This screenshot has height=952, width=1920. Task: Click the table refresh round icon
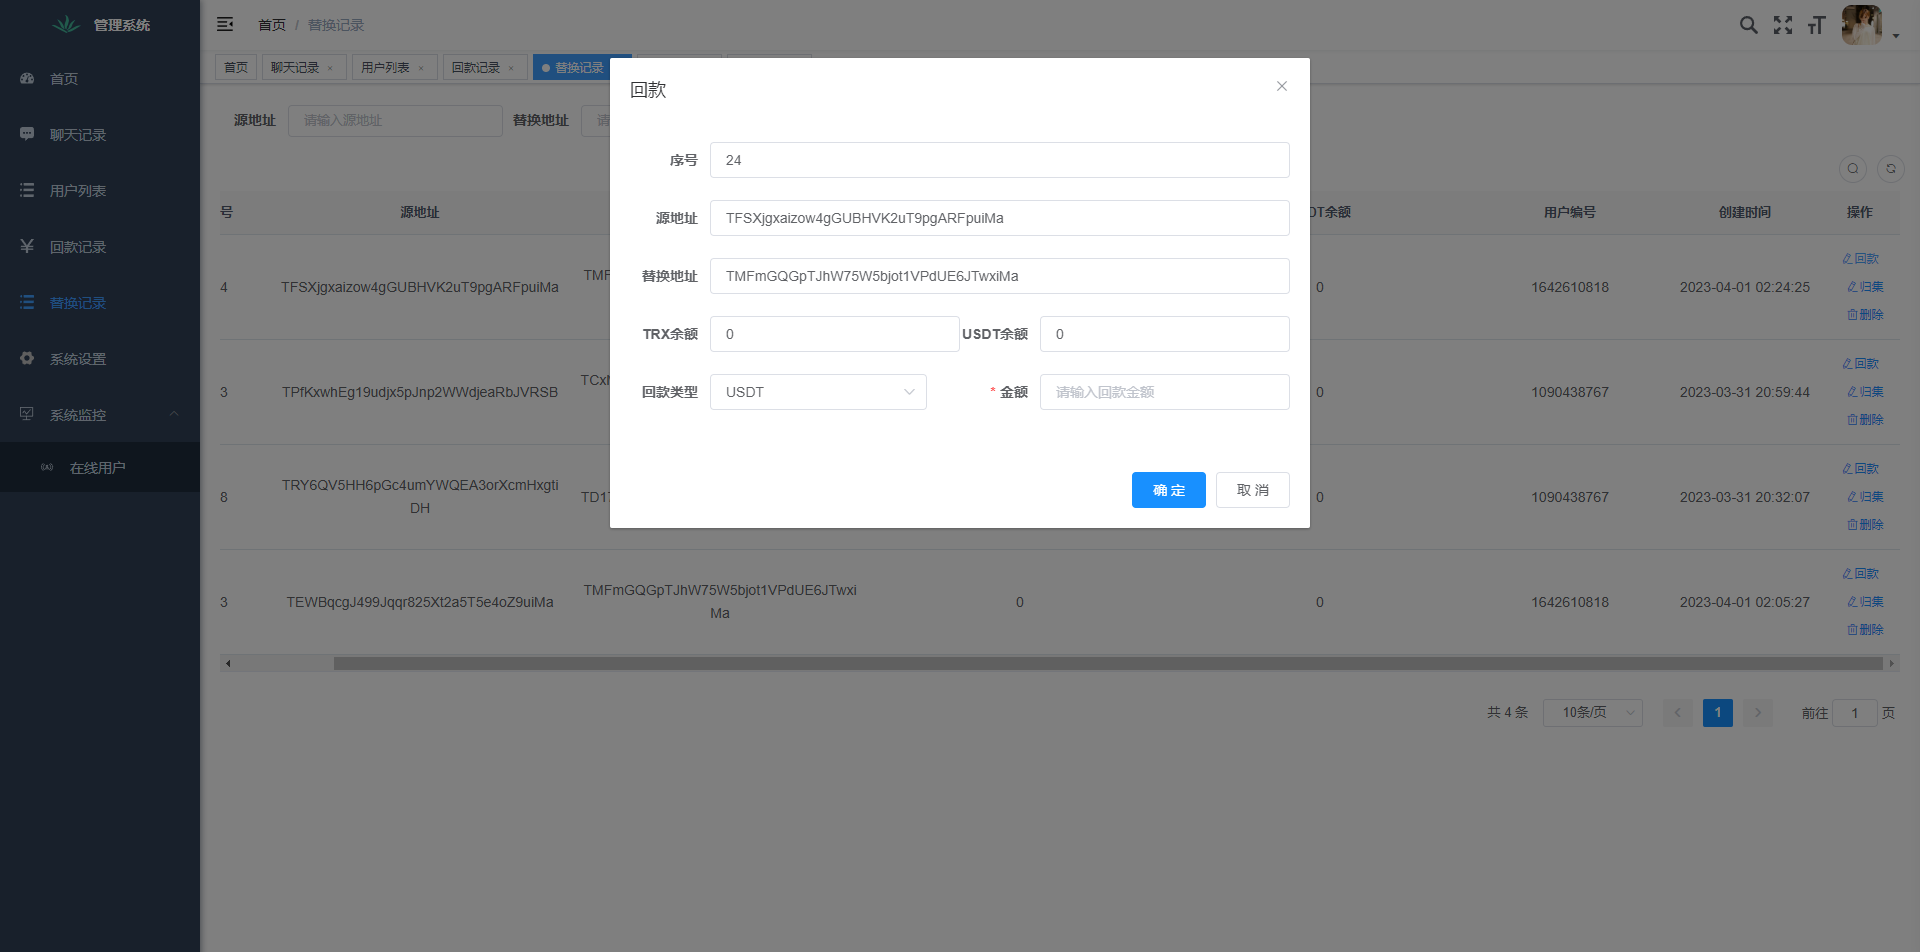[x=1890, y=169]
